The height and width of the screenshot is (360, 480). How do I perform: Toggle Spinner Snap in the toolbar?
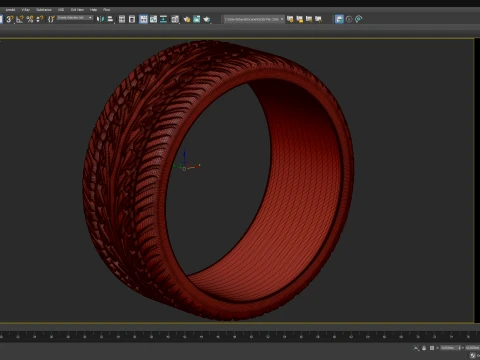click(40, 19)
